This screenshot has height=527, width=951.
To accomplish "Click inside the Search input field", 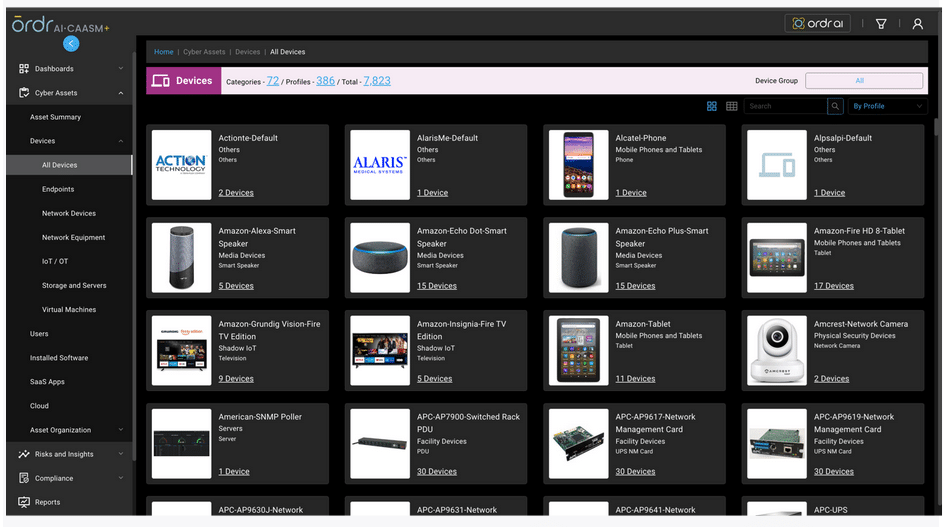I will tap(785, 106).
